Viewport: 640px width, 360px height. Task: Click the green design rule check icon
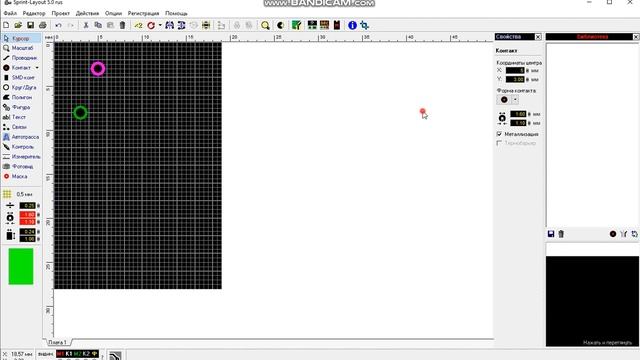297,25
